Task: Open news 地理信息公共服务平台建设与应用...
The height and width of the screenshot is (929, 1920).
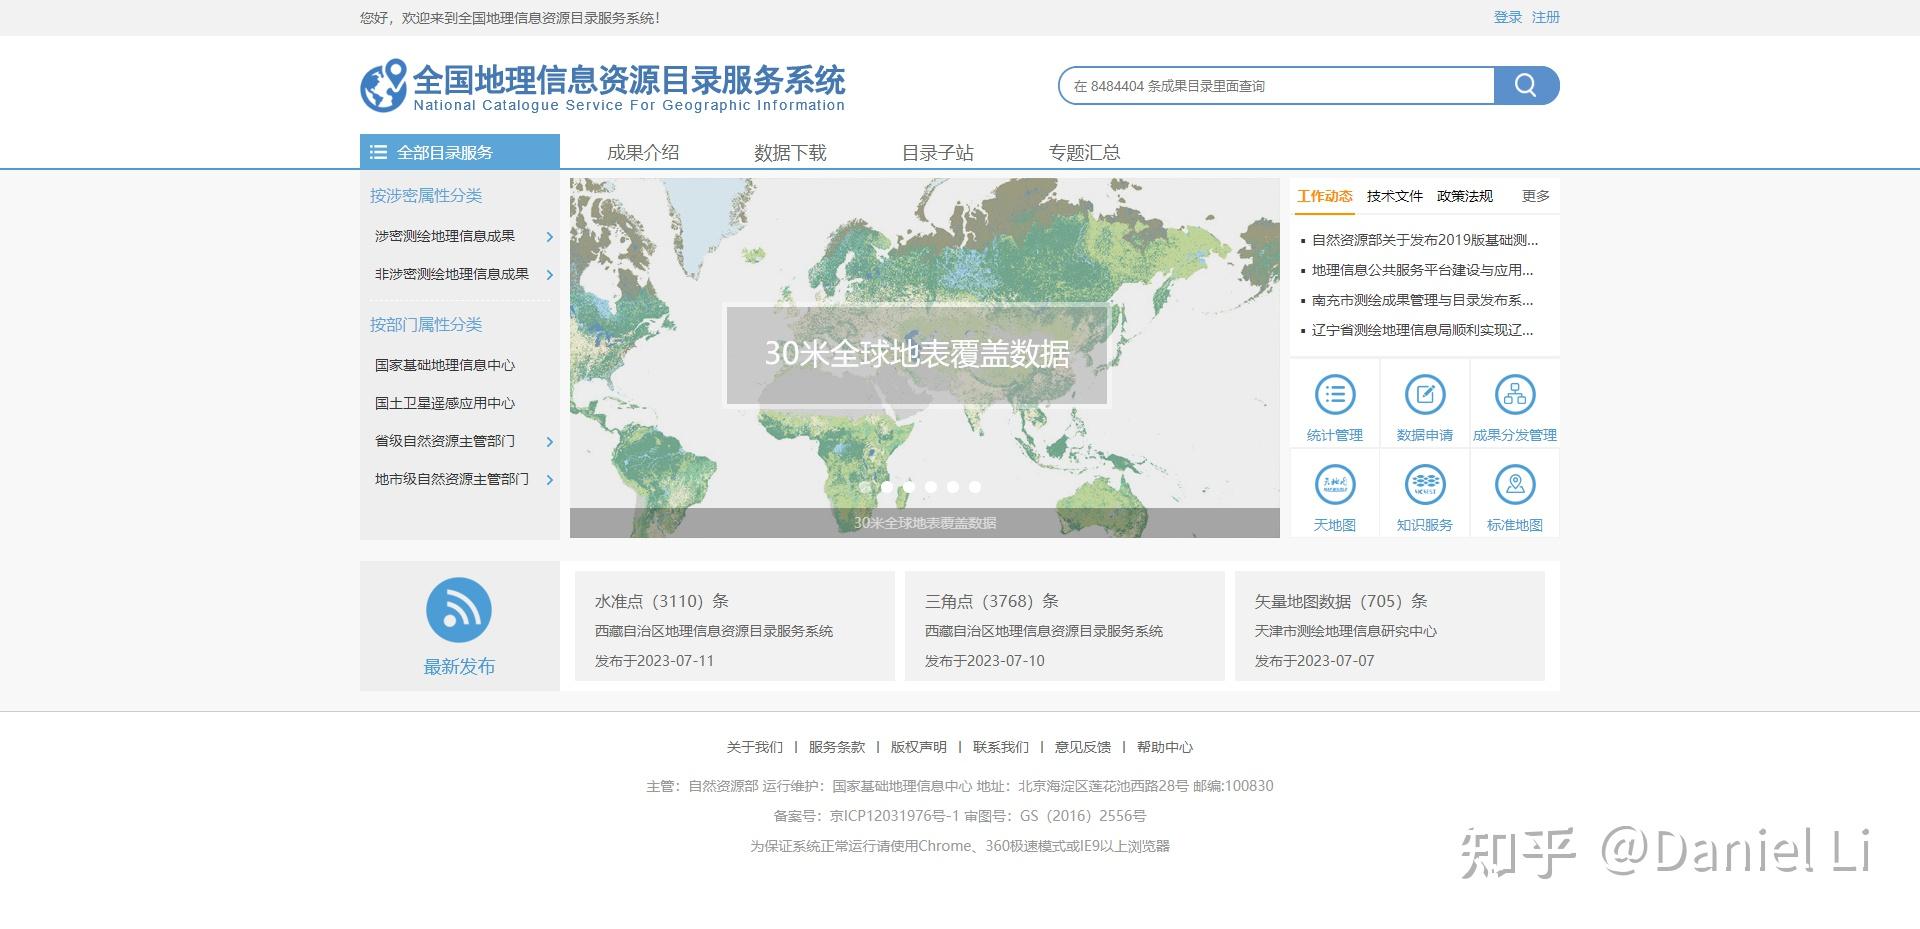Action: (x=1422, y=270)
